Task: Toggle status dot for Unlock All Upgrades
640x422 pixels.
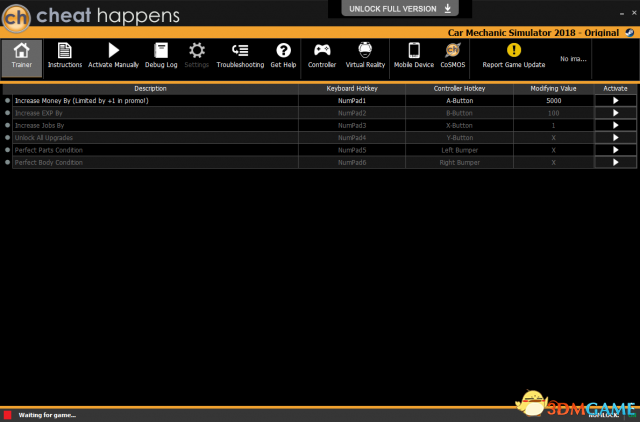Action: click(7, 138)
